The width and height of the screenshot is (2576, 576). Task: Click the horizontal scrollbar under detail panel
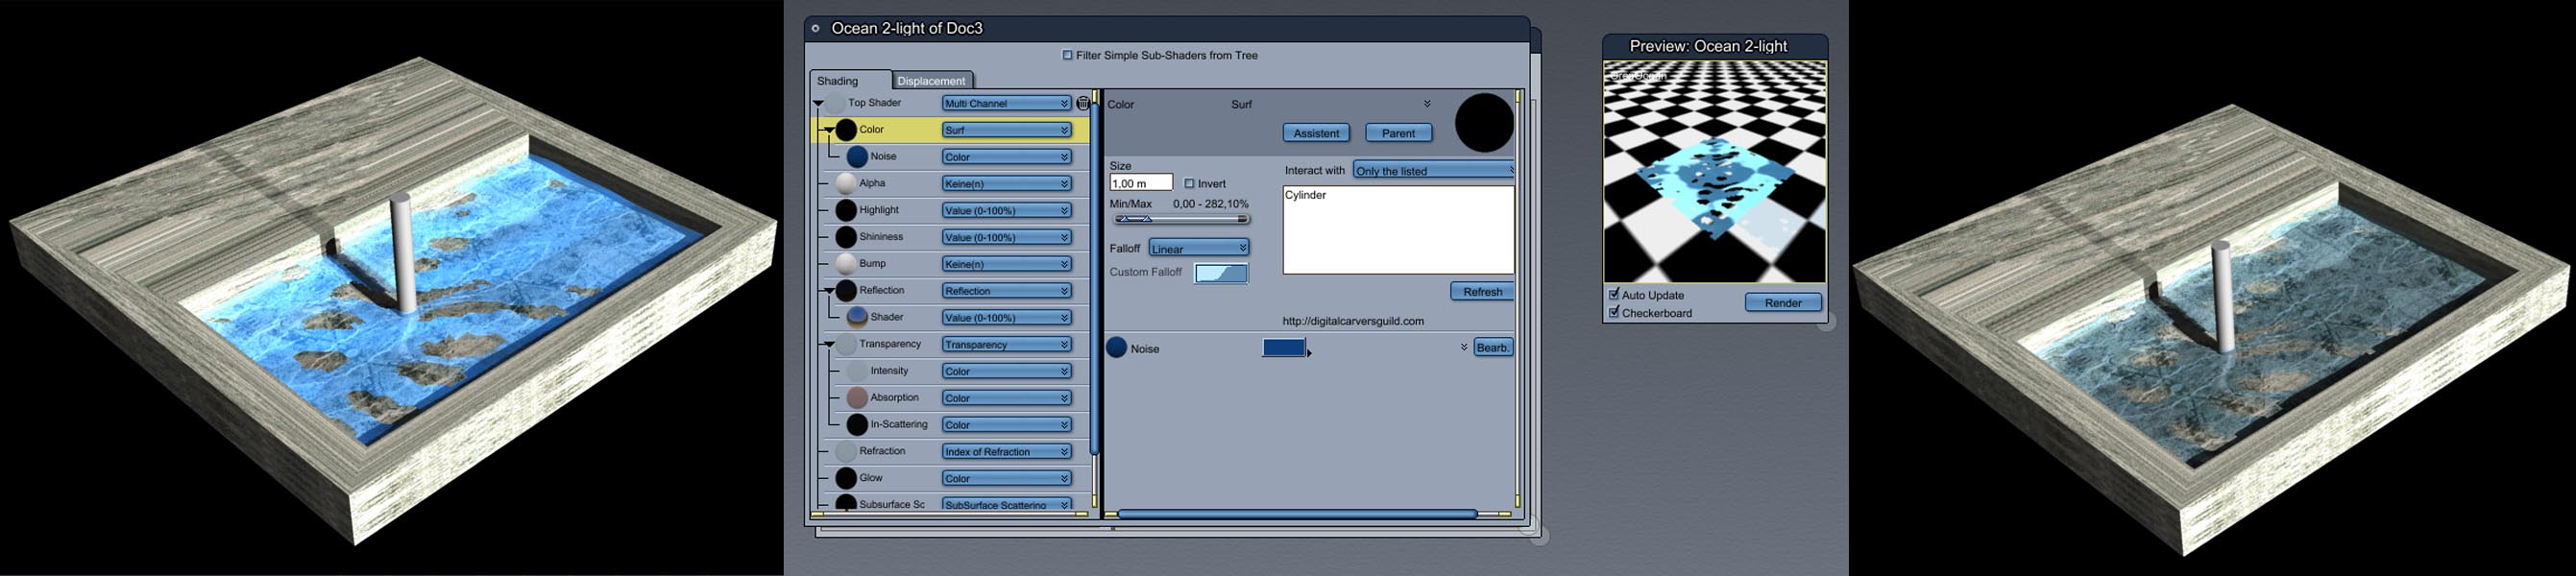tap(1296, 514)
